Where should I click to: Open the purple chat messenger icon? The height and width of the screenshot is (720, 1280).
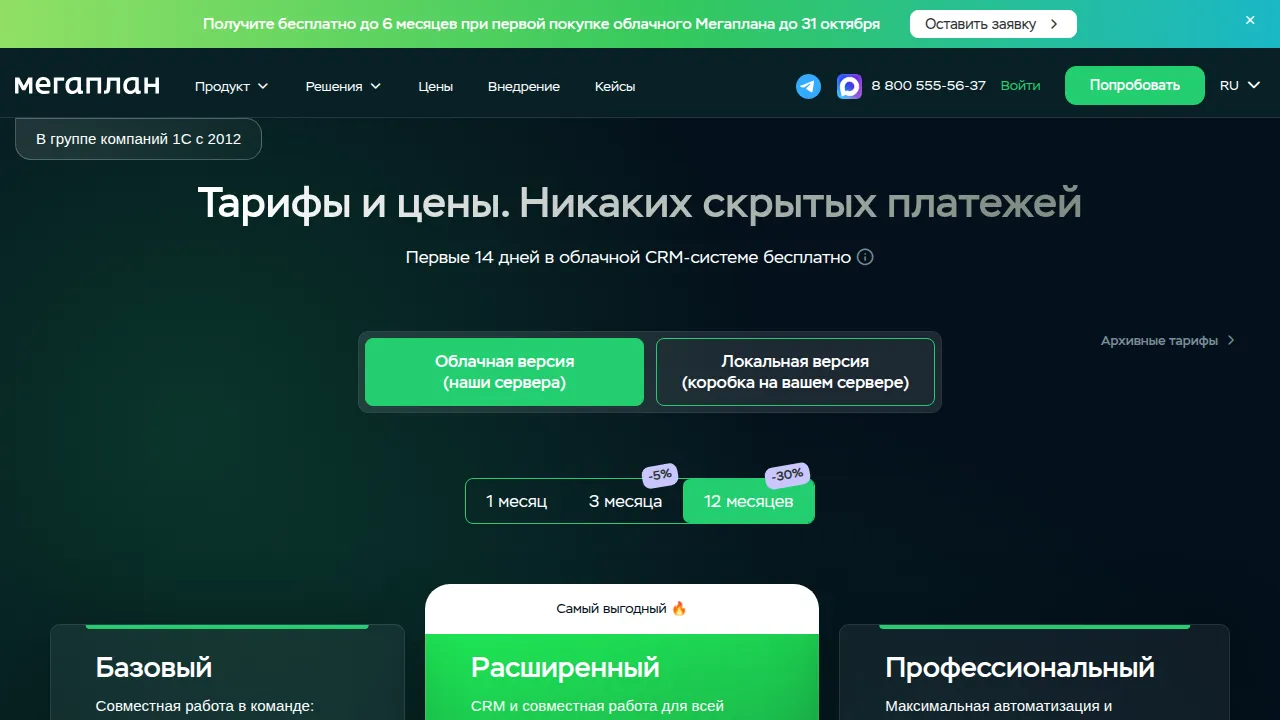click(849, 86)
